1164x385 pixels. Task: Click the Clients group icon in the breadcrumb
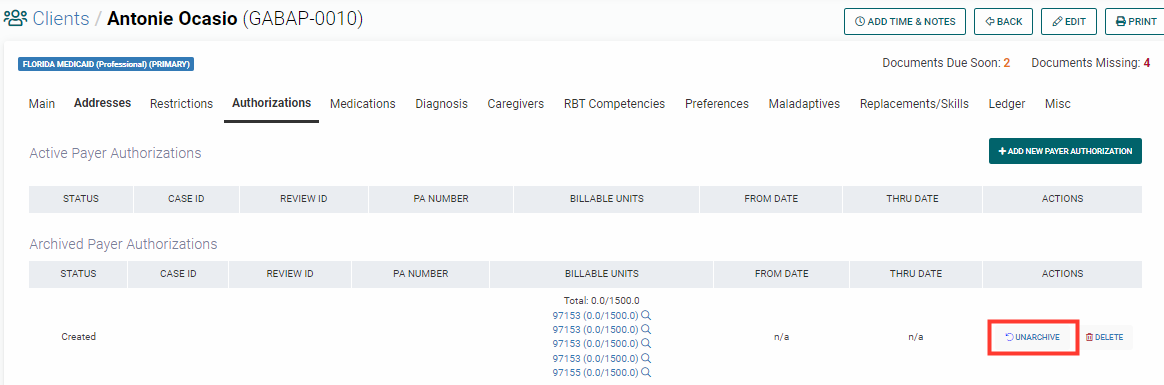click(16, 19)
